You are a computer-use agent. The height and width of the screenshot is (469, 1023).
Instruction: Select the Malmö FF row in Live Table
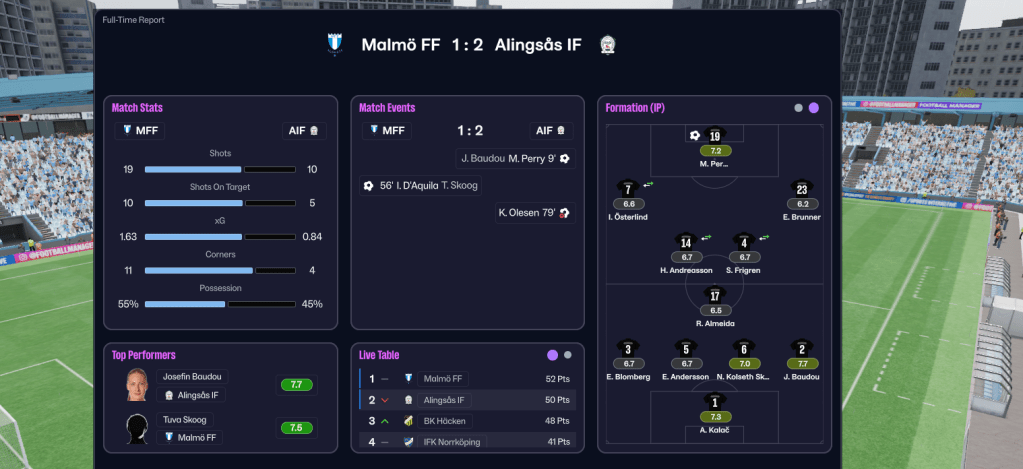click(x=467, y=379)
